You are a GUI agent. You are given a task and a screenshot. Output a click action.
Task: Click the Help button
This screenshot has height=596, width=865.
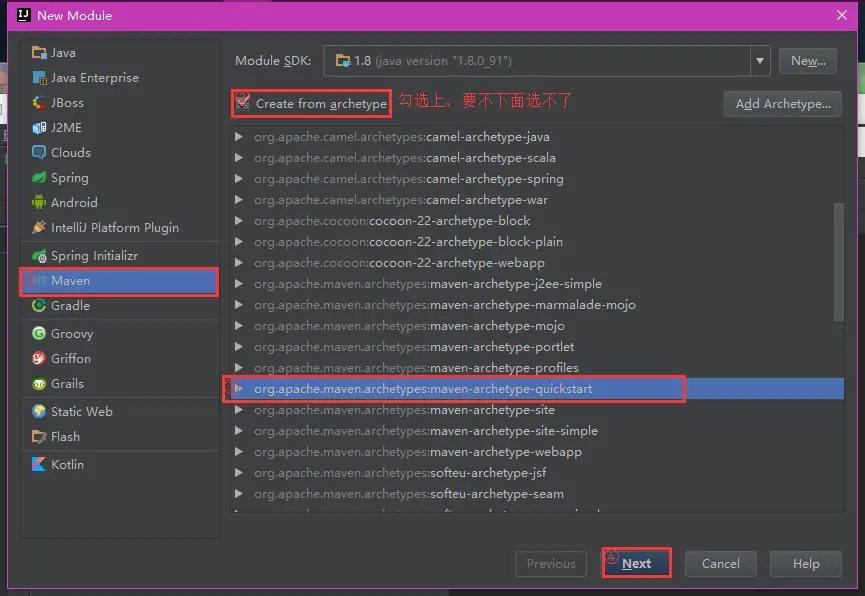click(805, 563)
